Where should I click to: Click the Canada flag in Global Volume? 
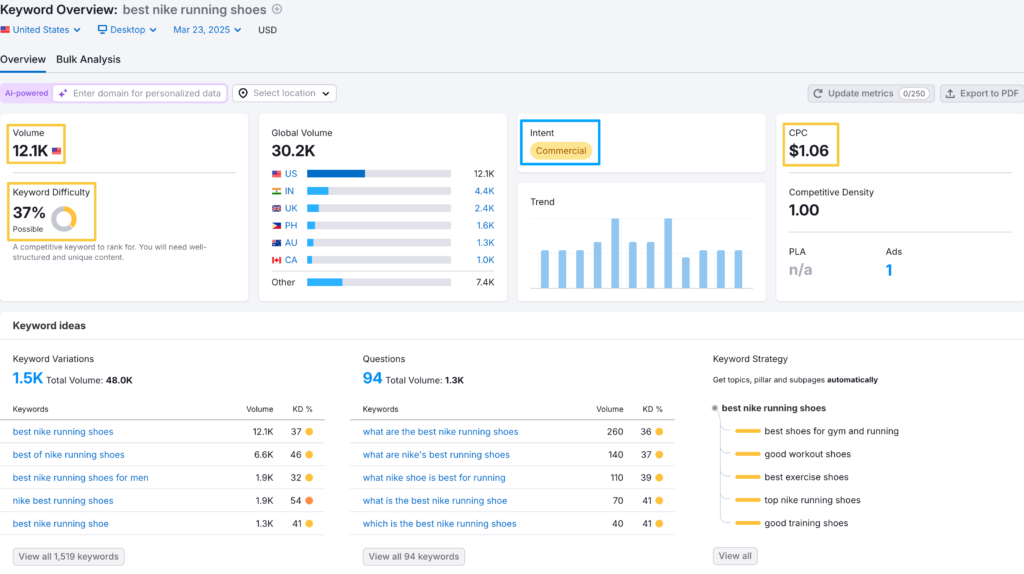tap(276, 260)
